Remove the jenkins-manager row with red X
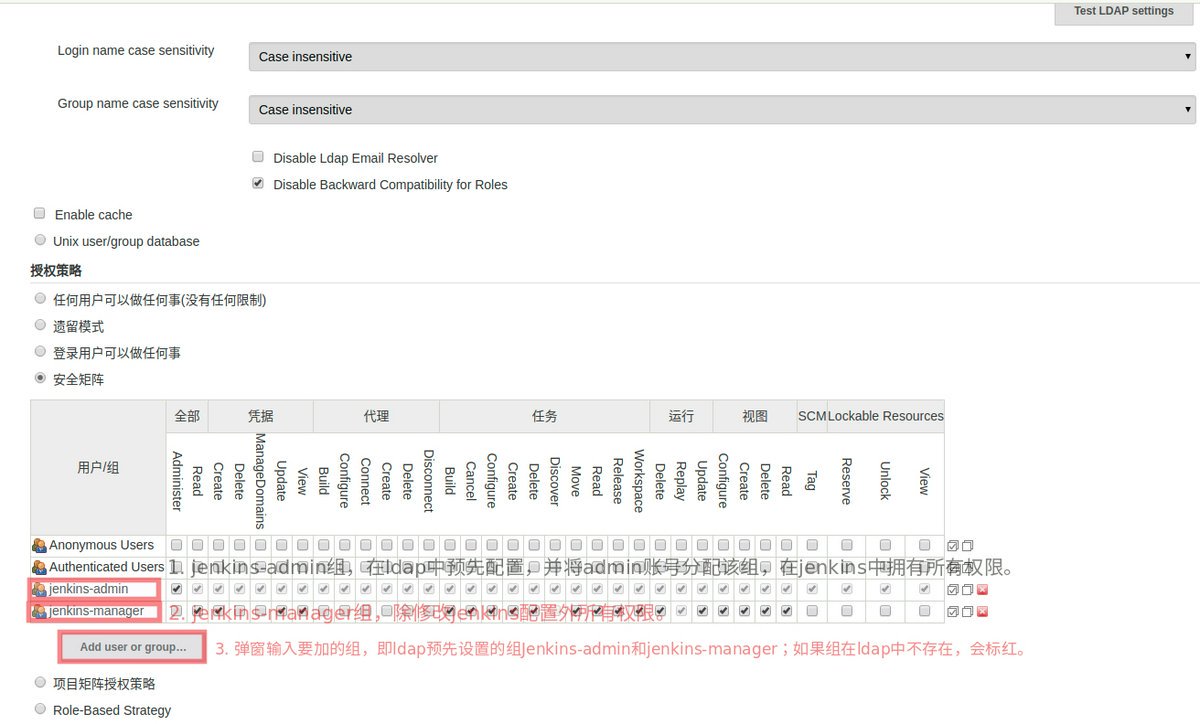 pyautogui.click(x=982, y=612)
